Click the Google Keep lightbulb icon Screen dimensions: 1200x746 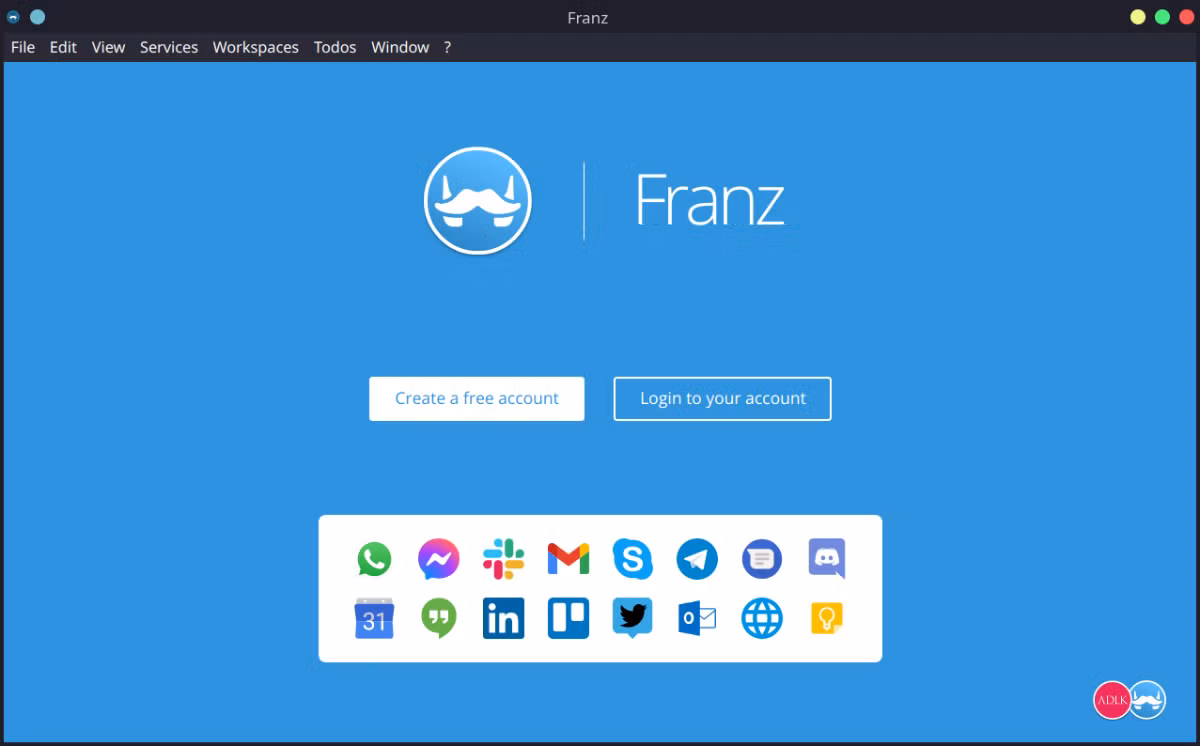[827, 619]
